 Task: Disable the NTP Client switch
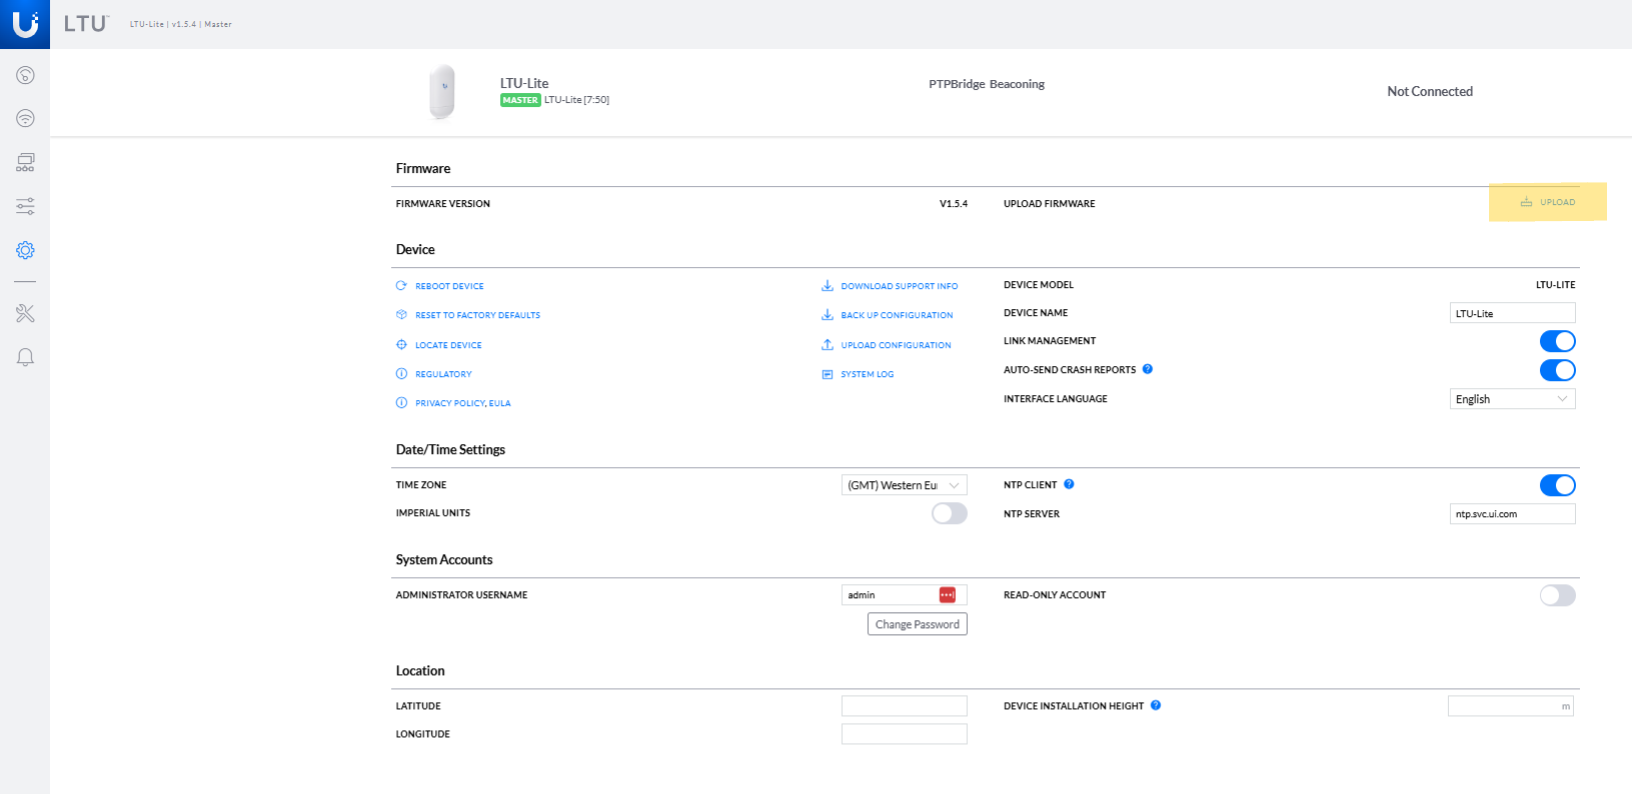point(1557,485)
